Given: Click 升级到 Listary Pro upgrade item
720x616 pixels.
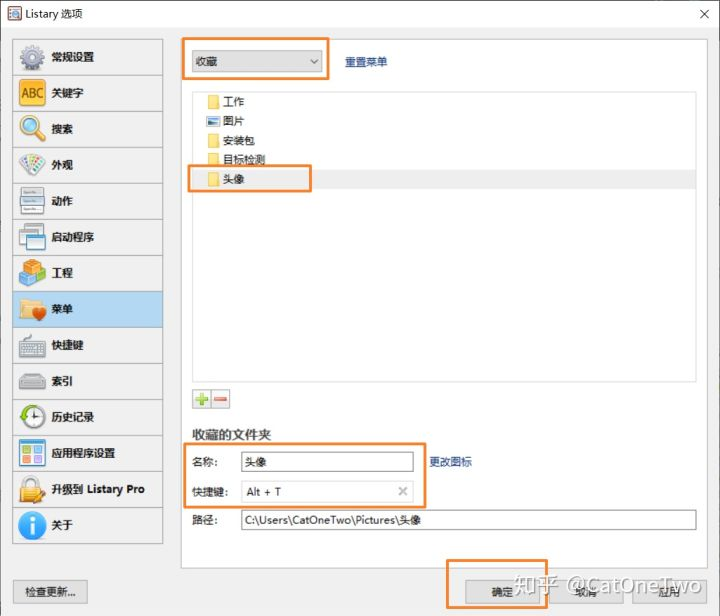Looking at the screenshot, I should pos(87,489).
